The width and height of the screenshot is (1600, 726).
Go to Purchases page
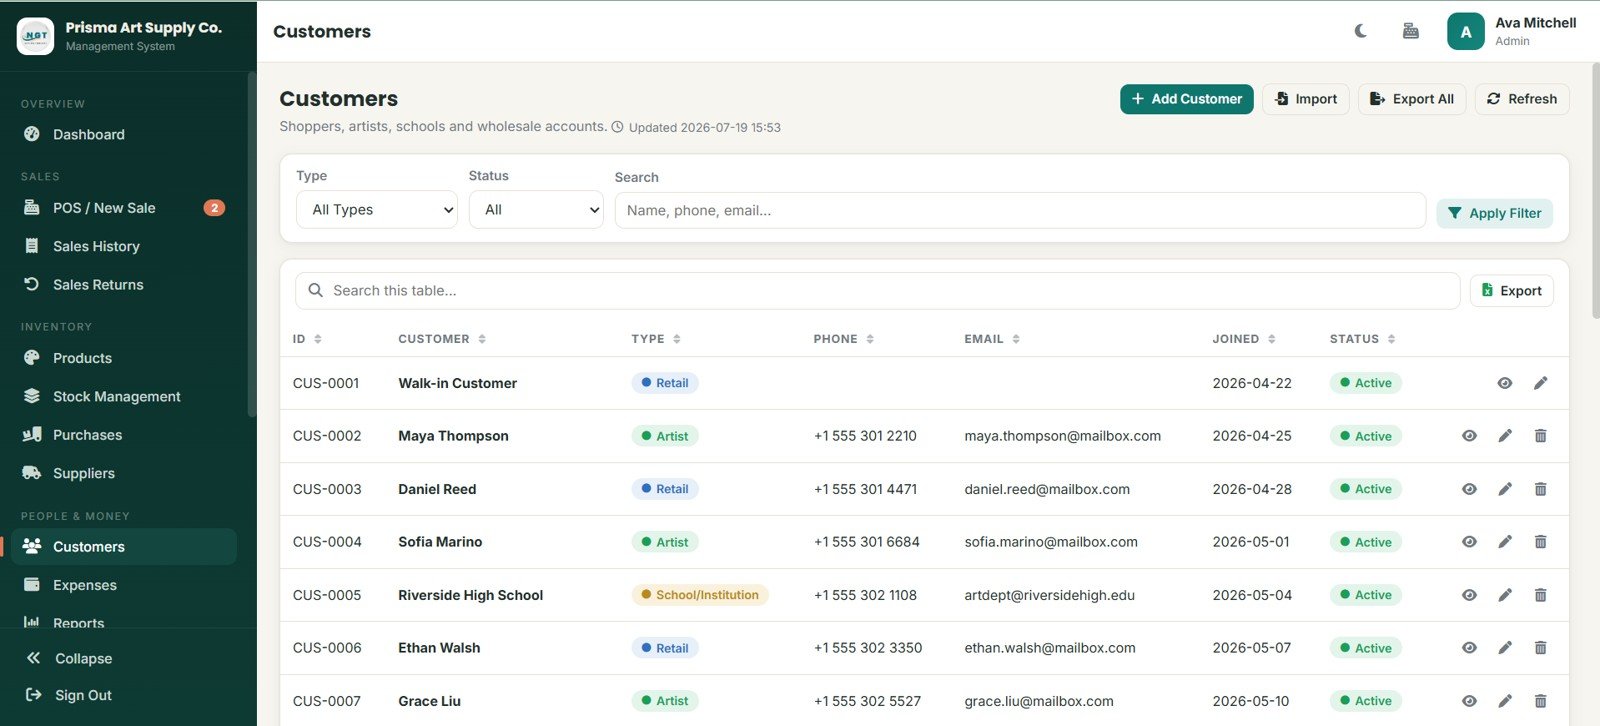(124, 435)
